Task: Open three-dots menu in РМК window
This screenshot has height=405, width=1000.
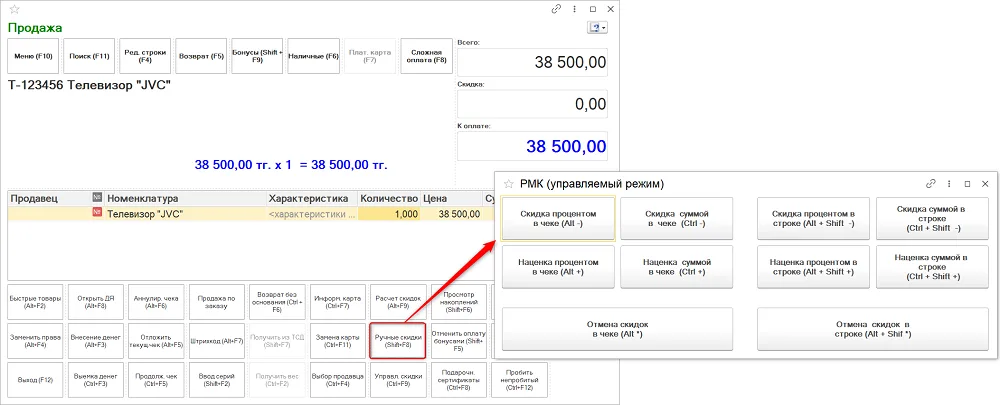Action: tap(948, 184)
